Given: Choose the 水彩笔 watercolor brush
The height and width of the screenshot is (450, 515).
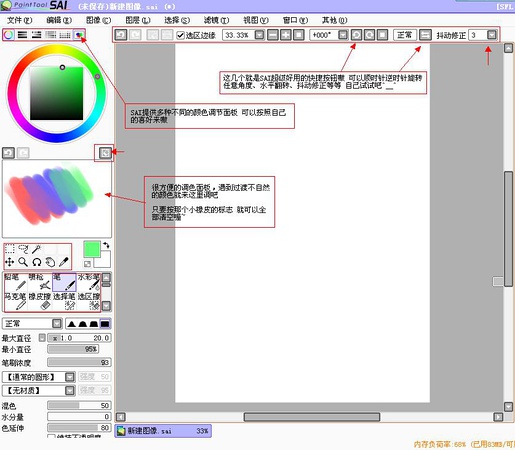Looking at the screenshot, I should 89,282.
